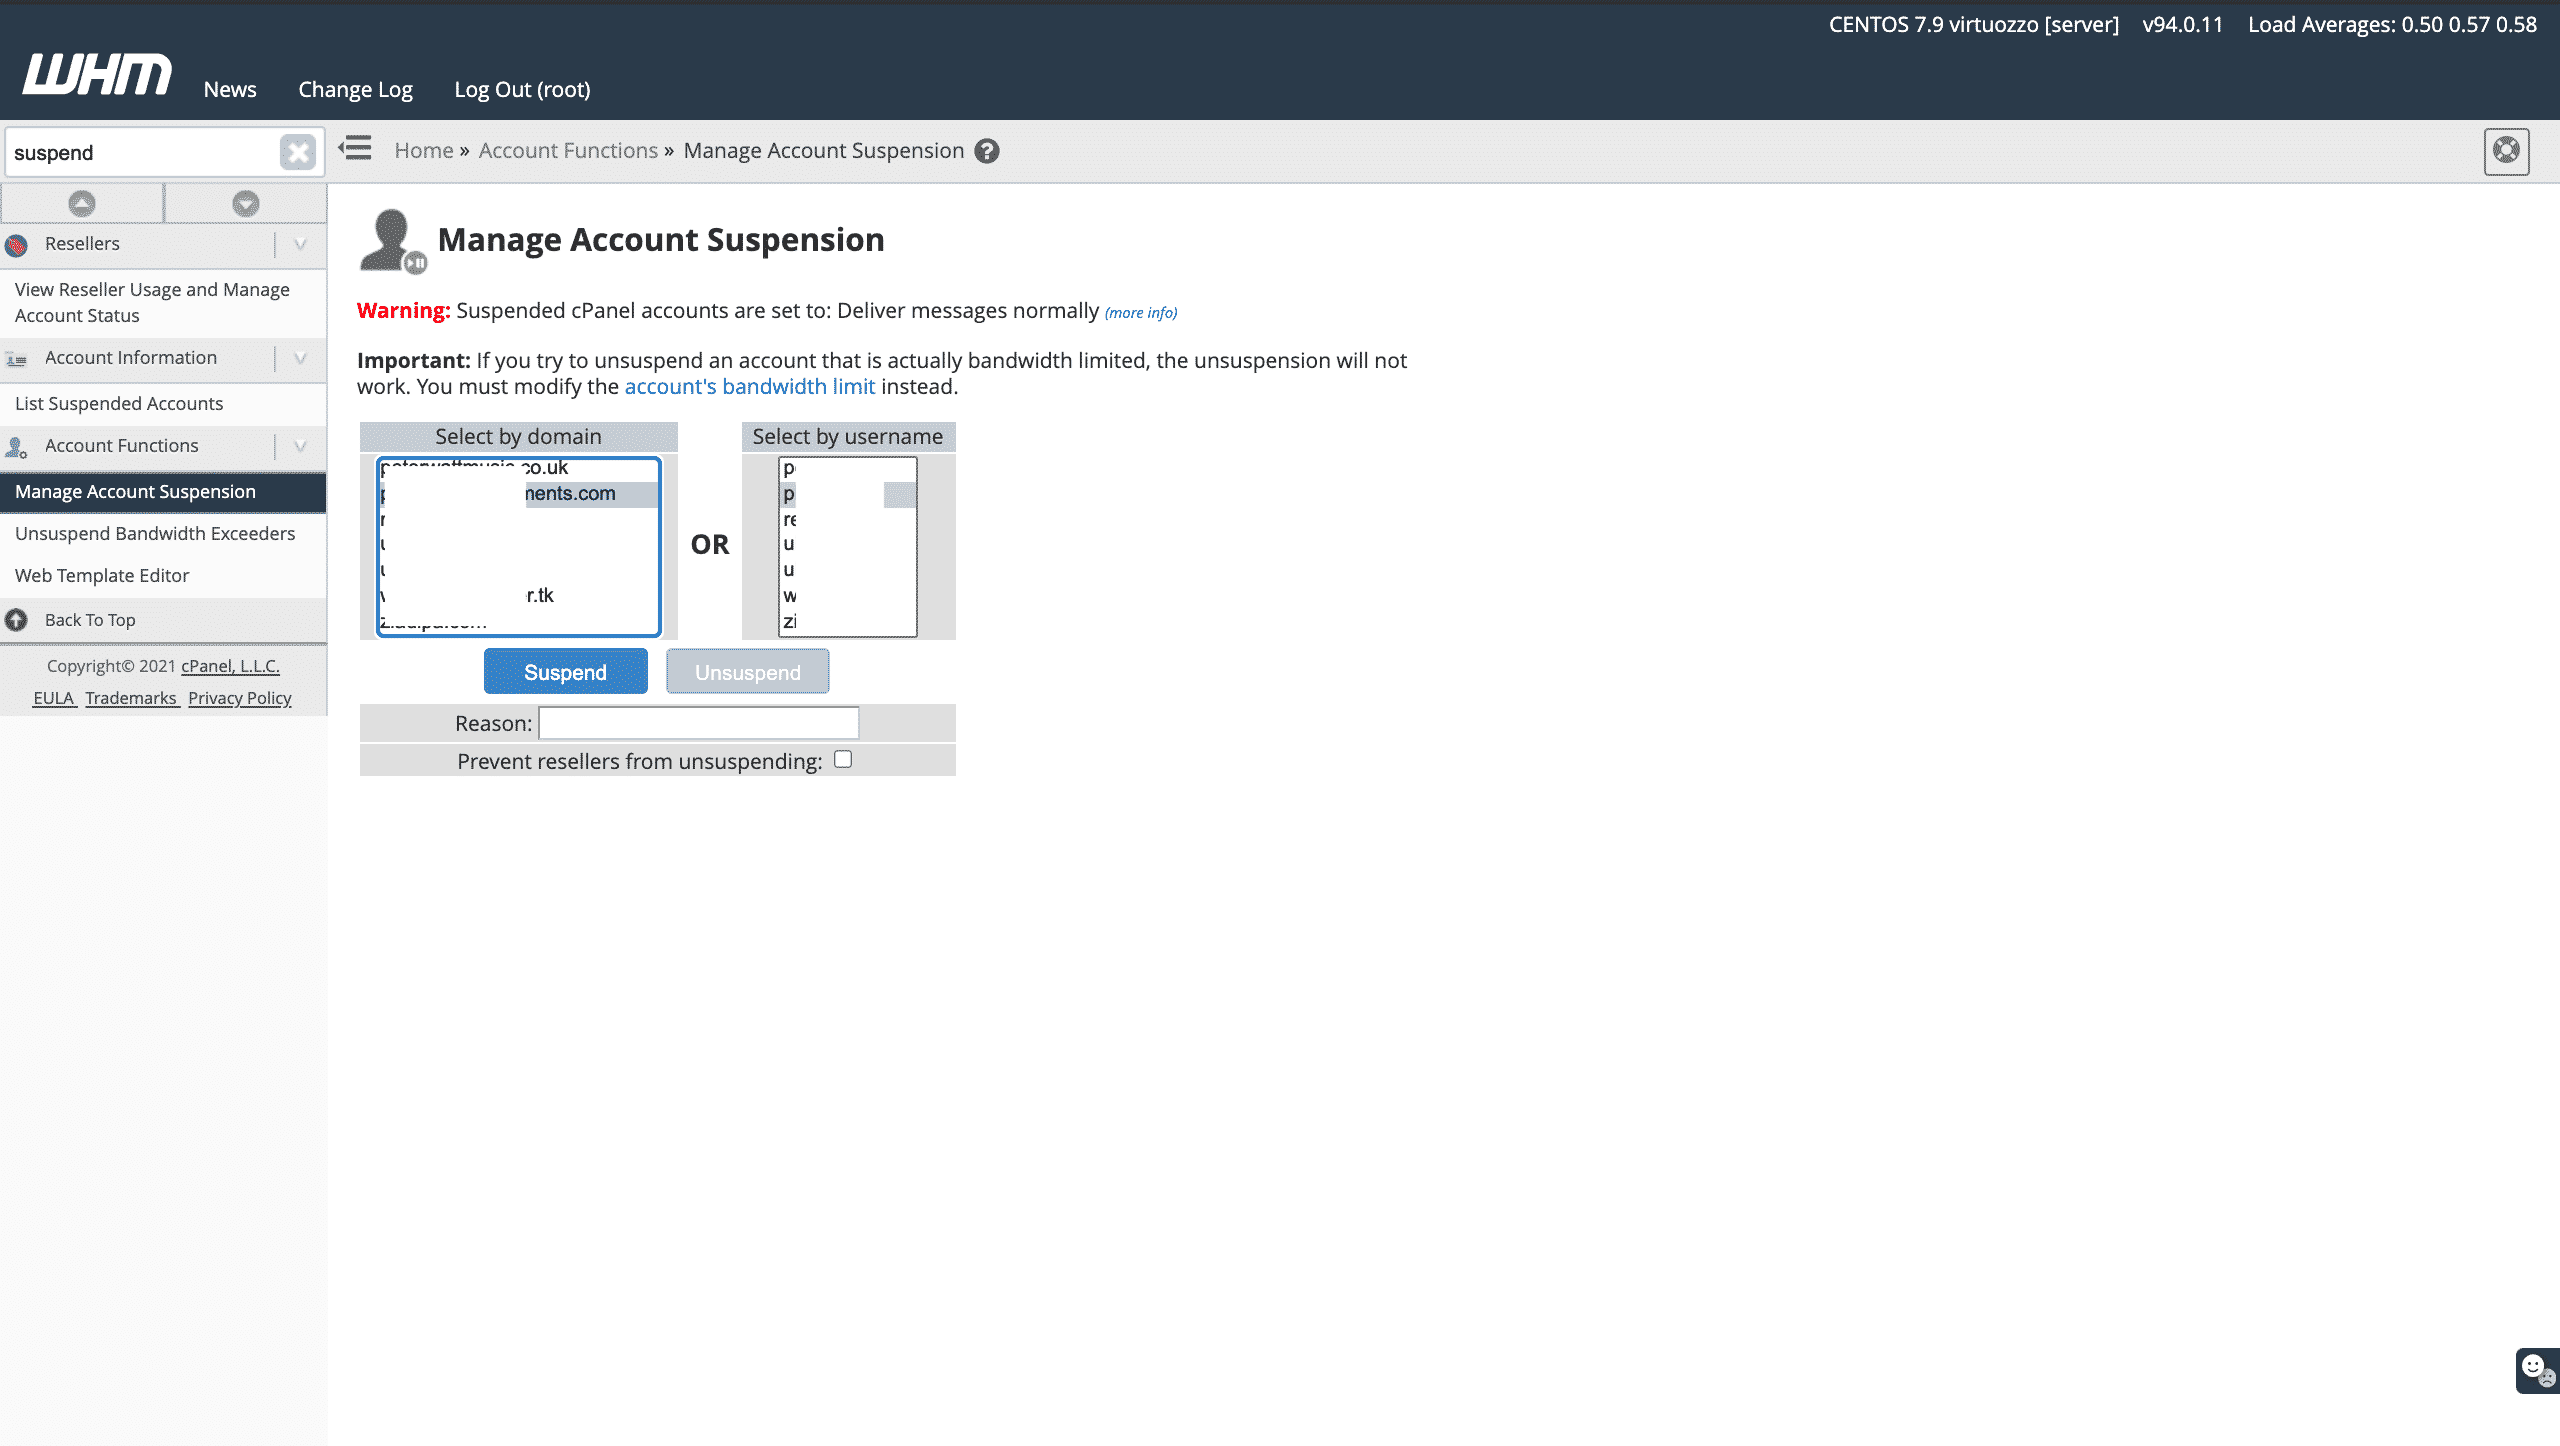
Task: Open the account's bandwidth limit link
Action: tap(749, 387)
